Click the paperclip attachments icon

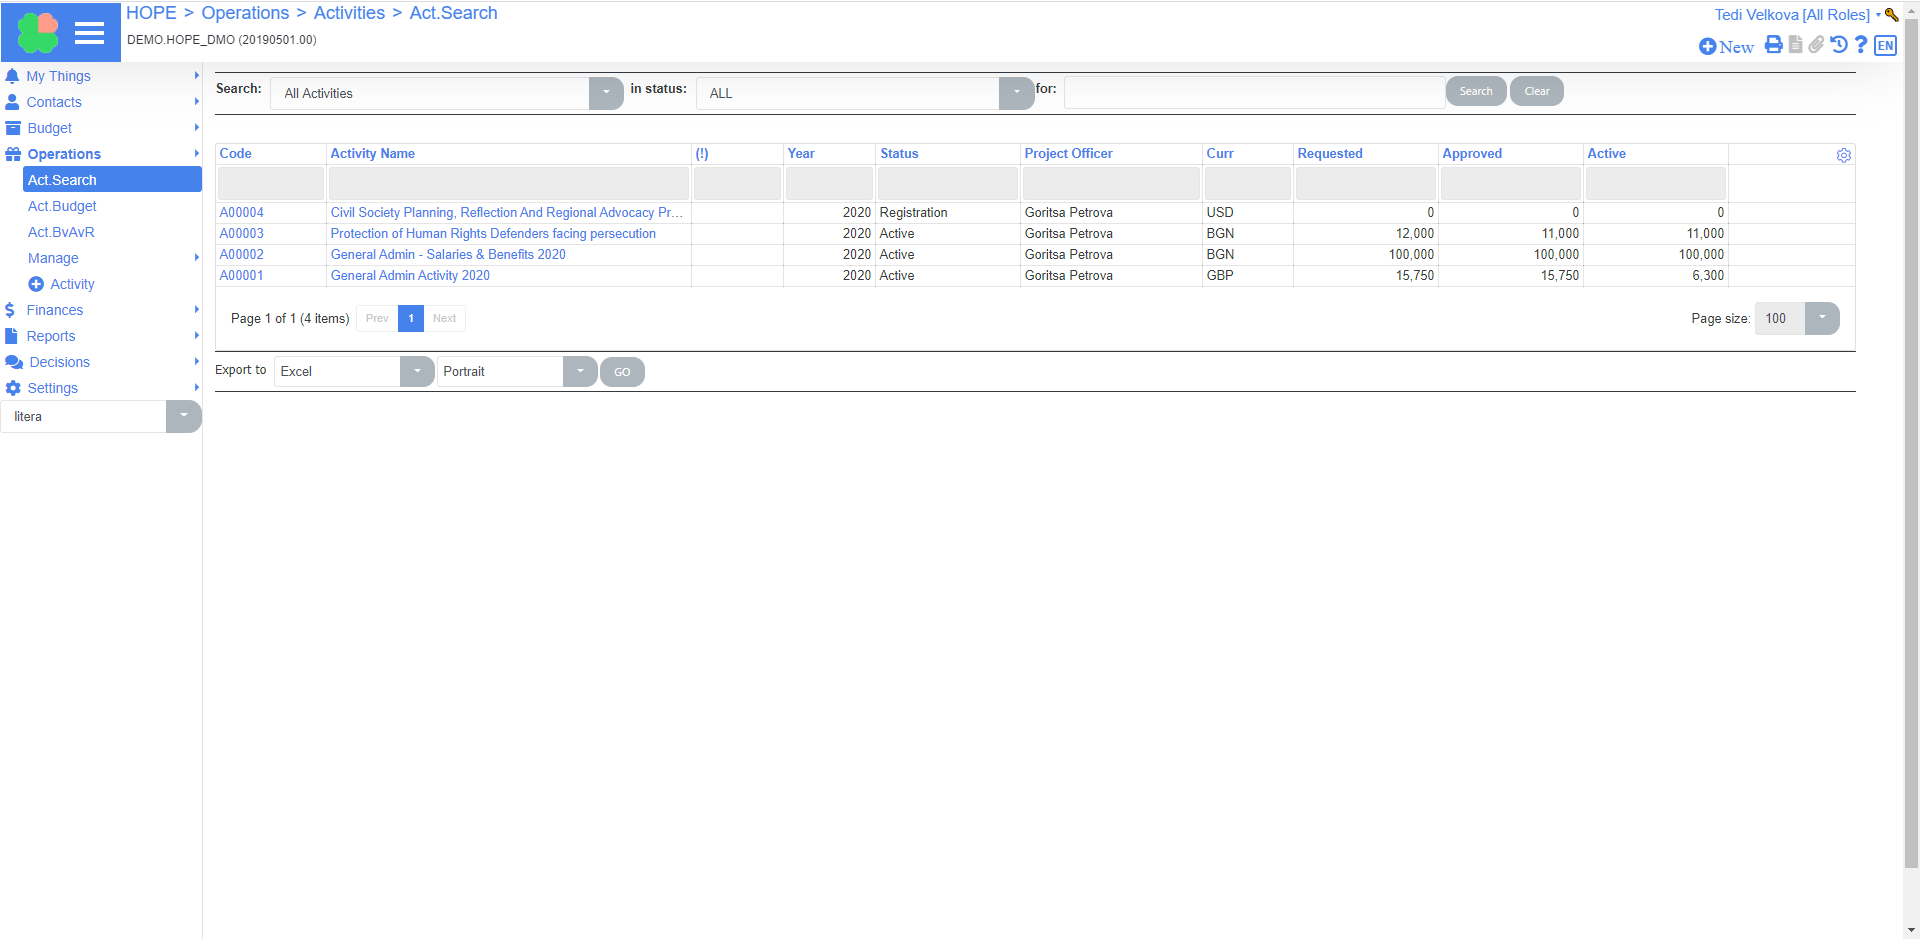pos(1816,45)
